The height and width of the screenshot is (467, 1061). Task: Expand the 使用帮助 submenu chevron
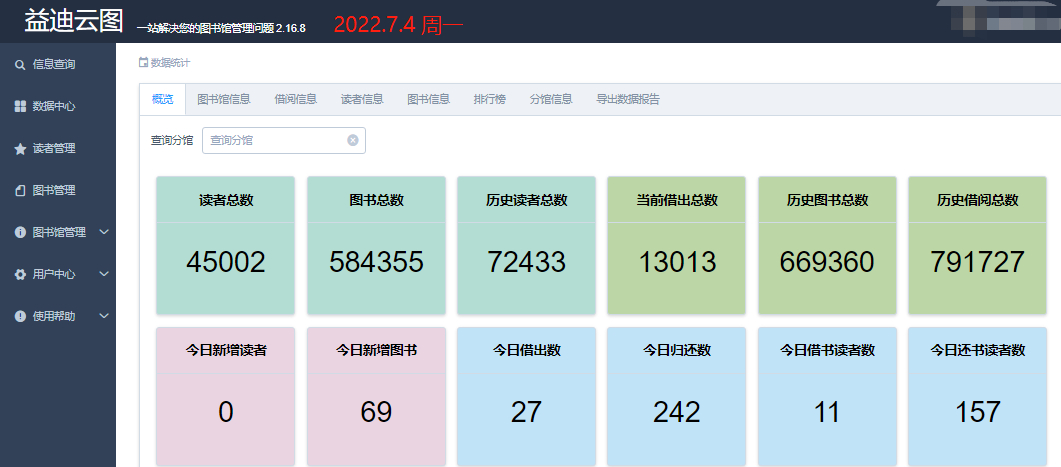click(103, 316)
